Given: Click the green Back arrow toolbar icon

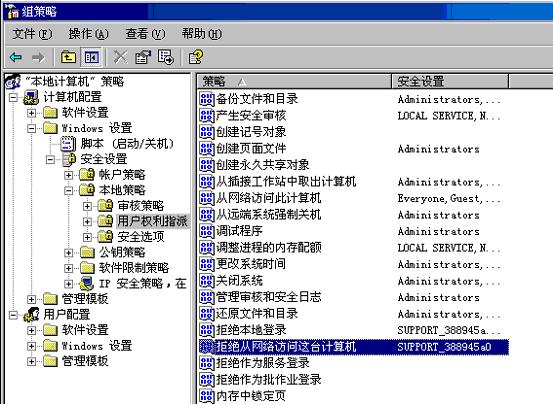Looking at the screenshot, I should pyautogui.click(x=16, y=57).
